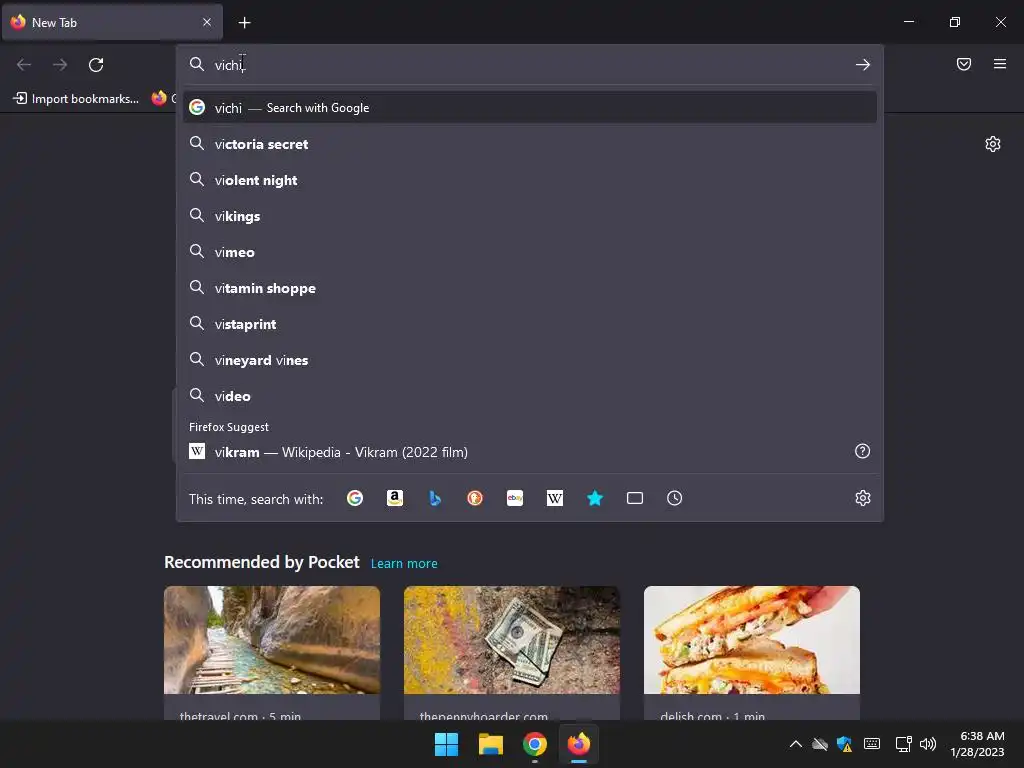Search this time with Bing icon
Viewport: 1024px width, 768px height.
435,498
